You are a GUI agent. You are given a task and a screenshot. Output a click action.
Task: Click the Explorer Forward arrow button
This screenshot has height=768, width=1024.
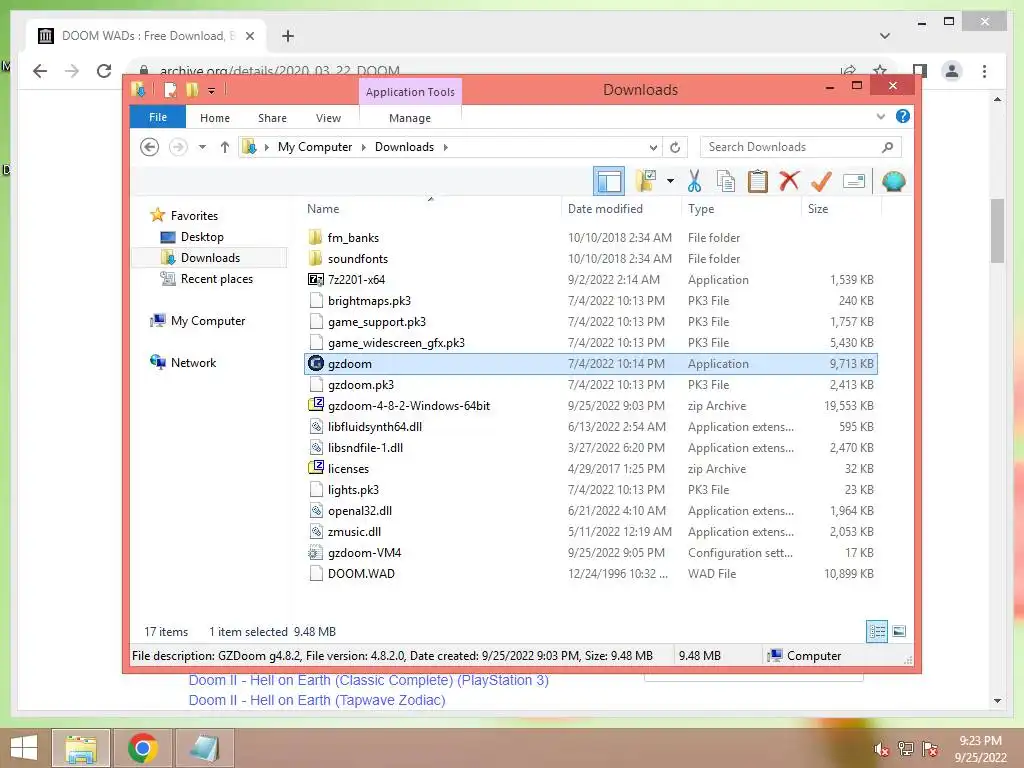click(x=178, y=147)
